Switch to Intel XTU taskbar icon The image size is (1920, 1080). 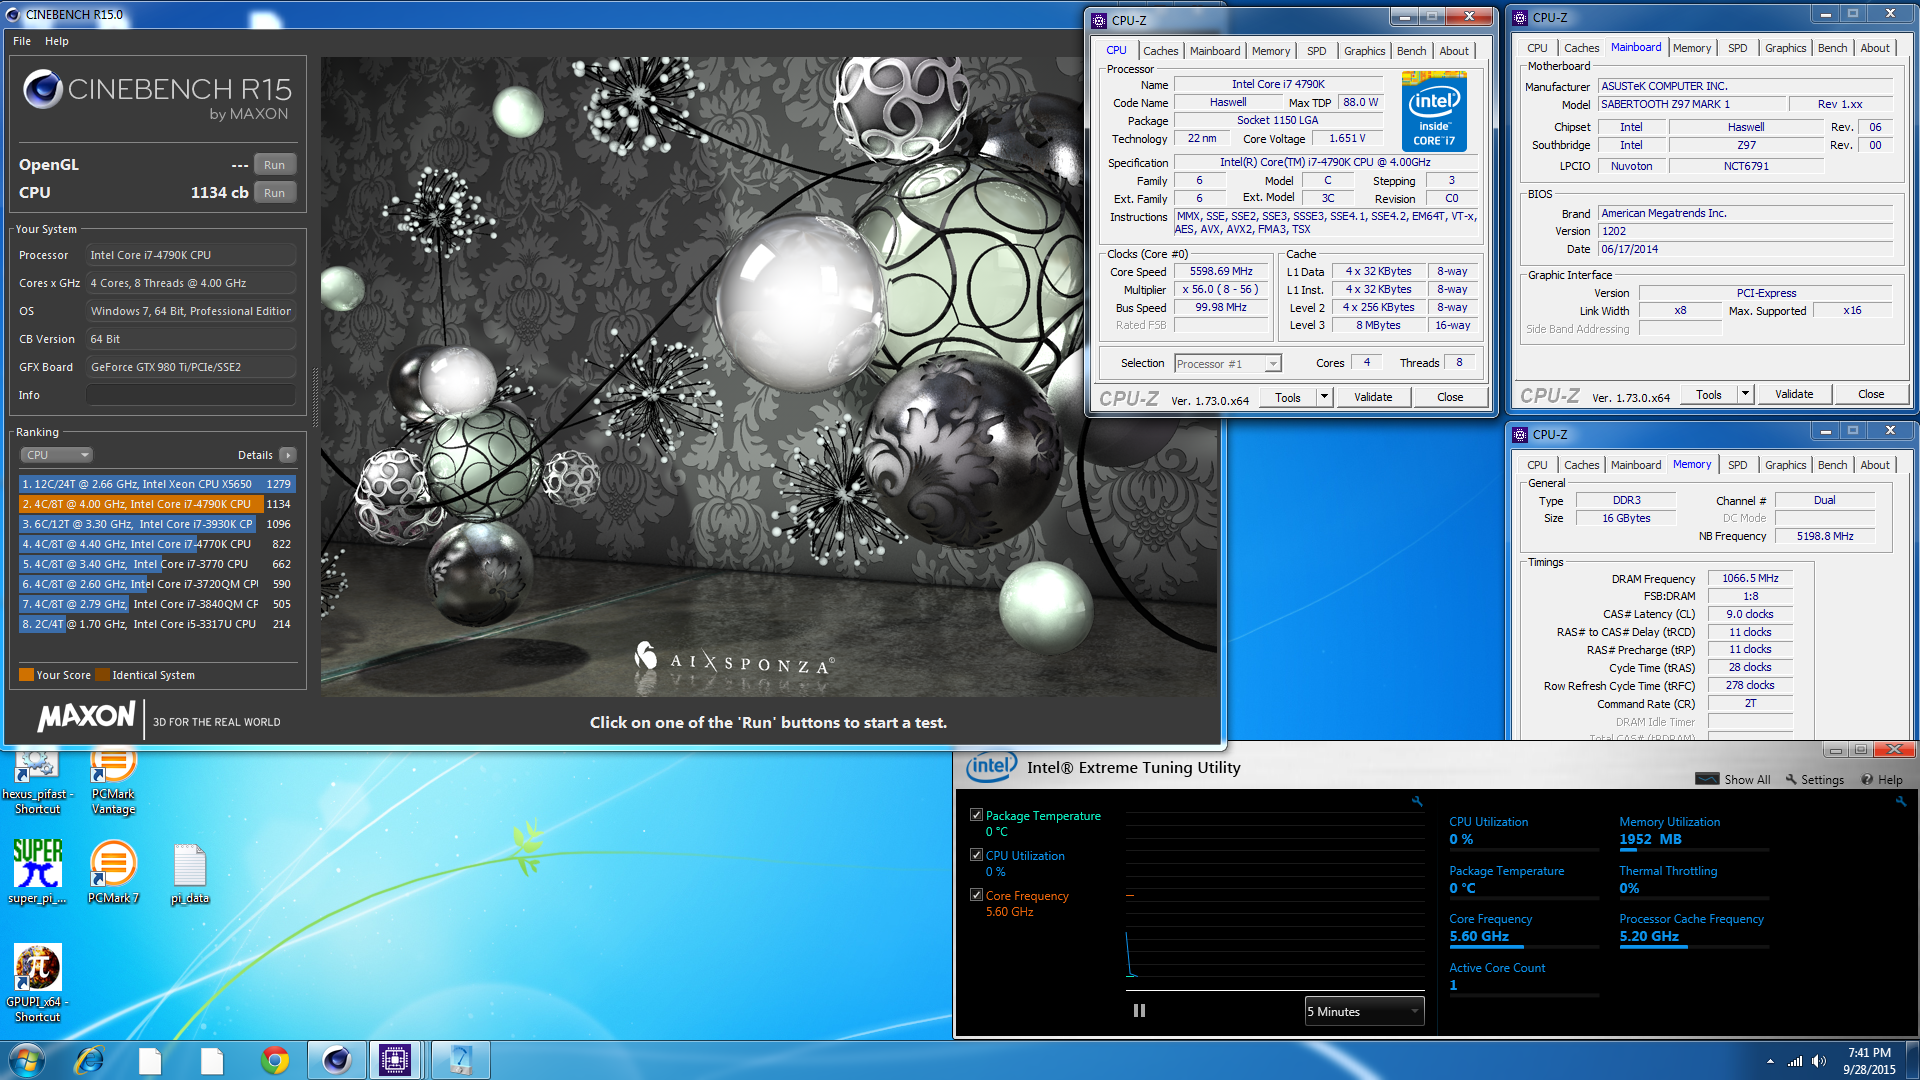click(460, 1060)
